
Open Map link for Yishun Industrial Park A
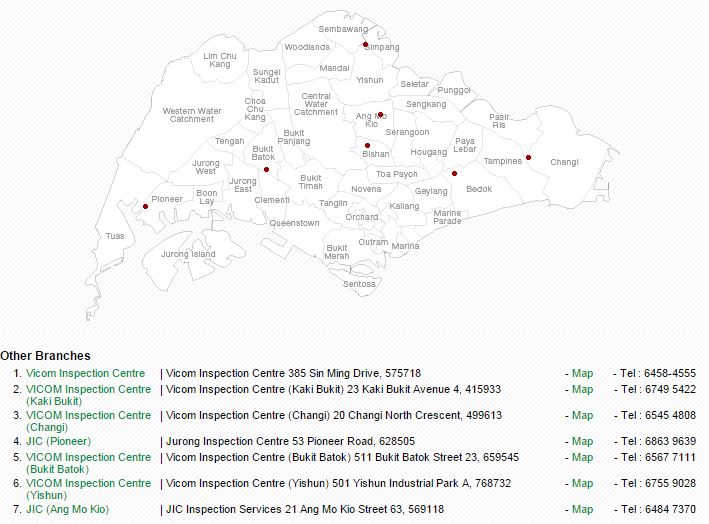[x=582, y=483]
